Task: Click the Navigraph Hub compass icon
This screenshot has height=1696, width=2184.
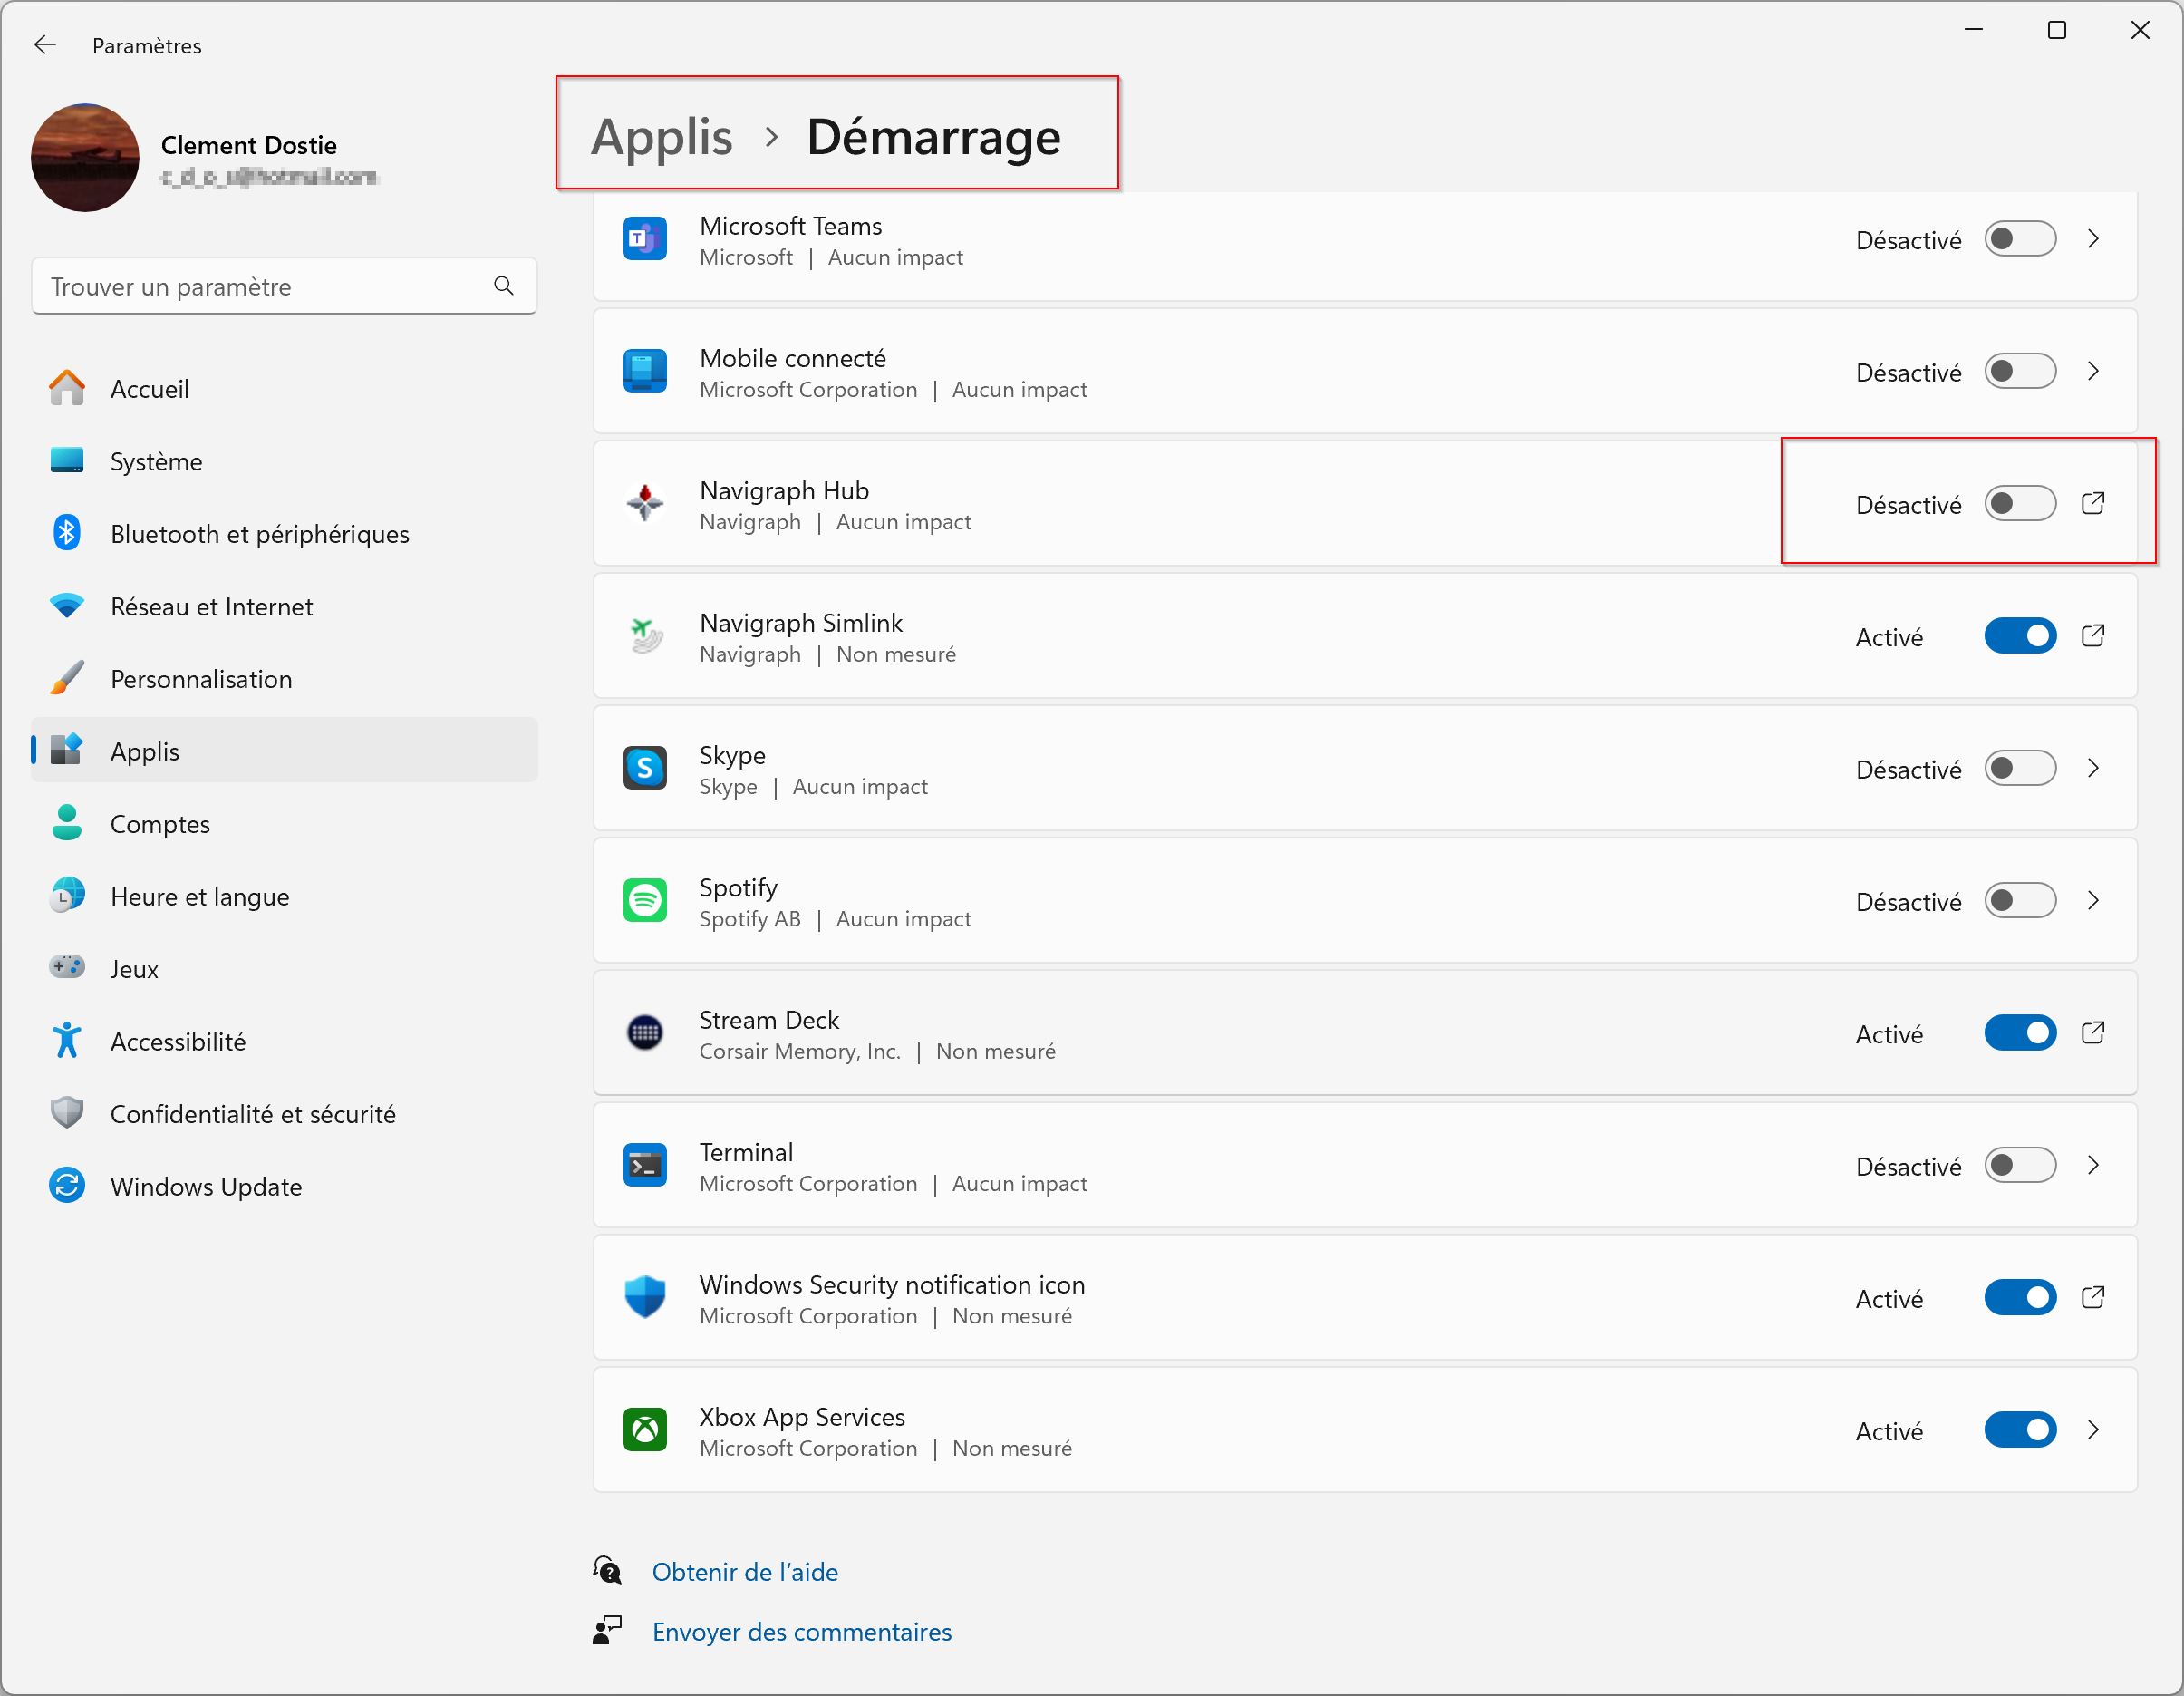Action: point(645,503)
